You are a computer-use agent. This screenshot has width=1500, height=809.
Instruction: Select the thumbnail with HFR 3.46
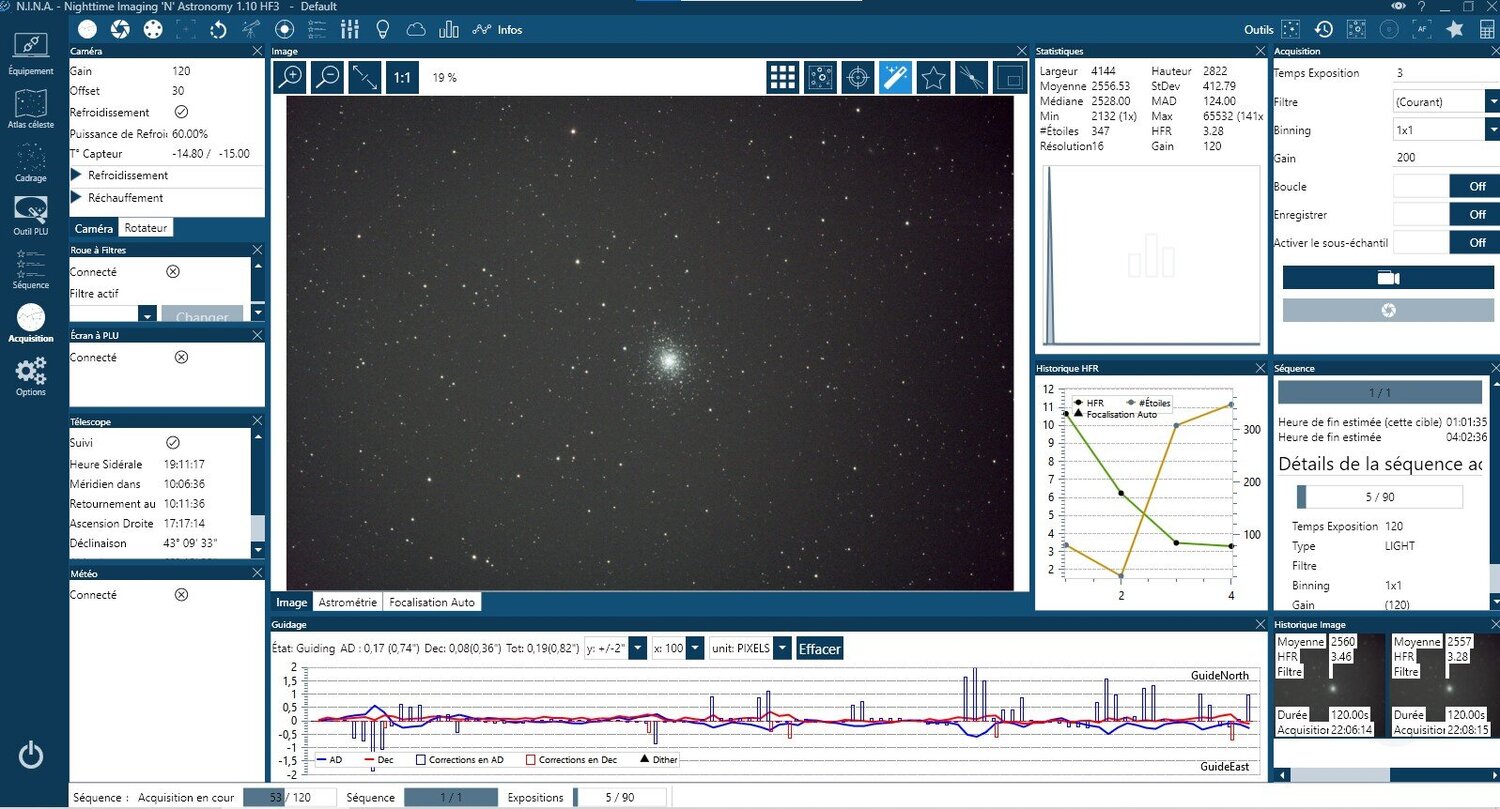pyautogui.click(x=1329, y=685)
